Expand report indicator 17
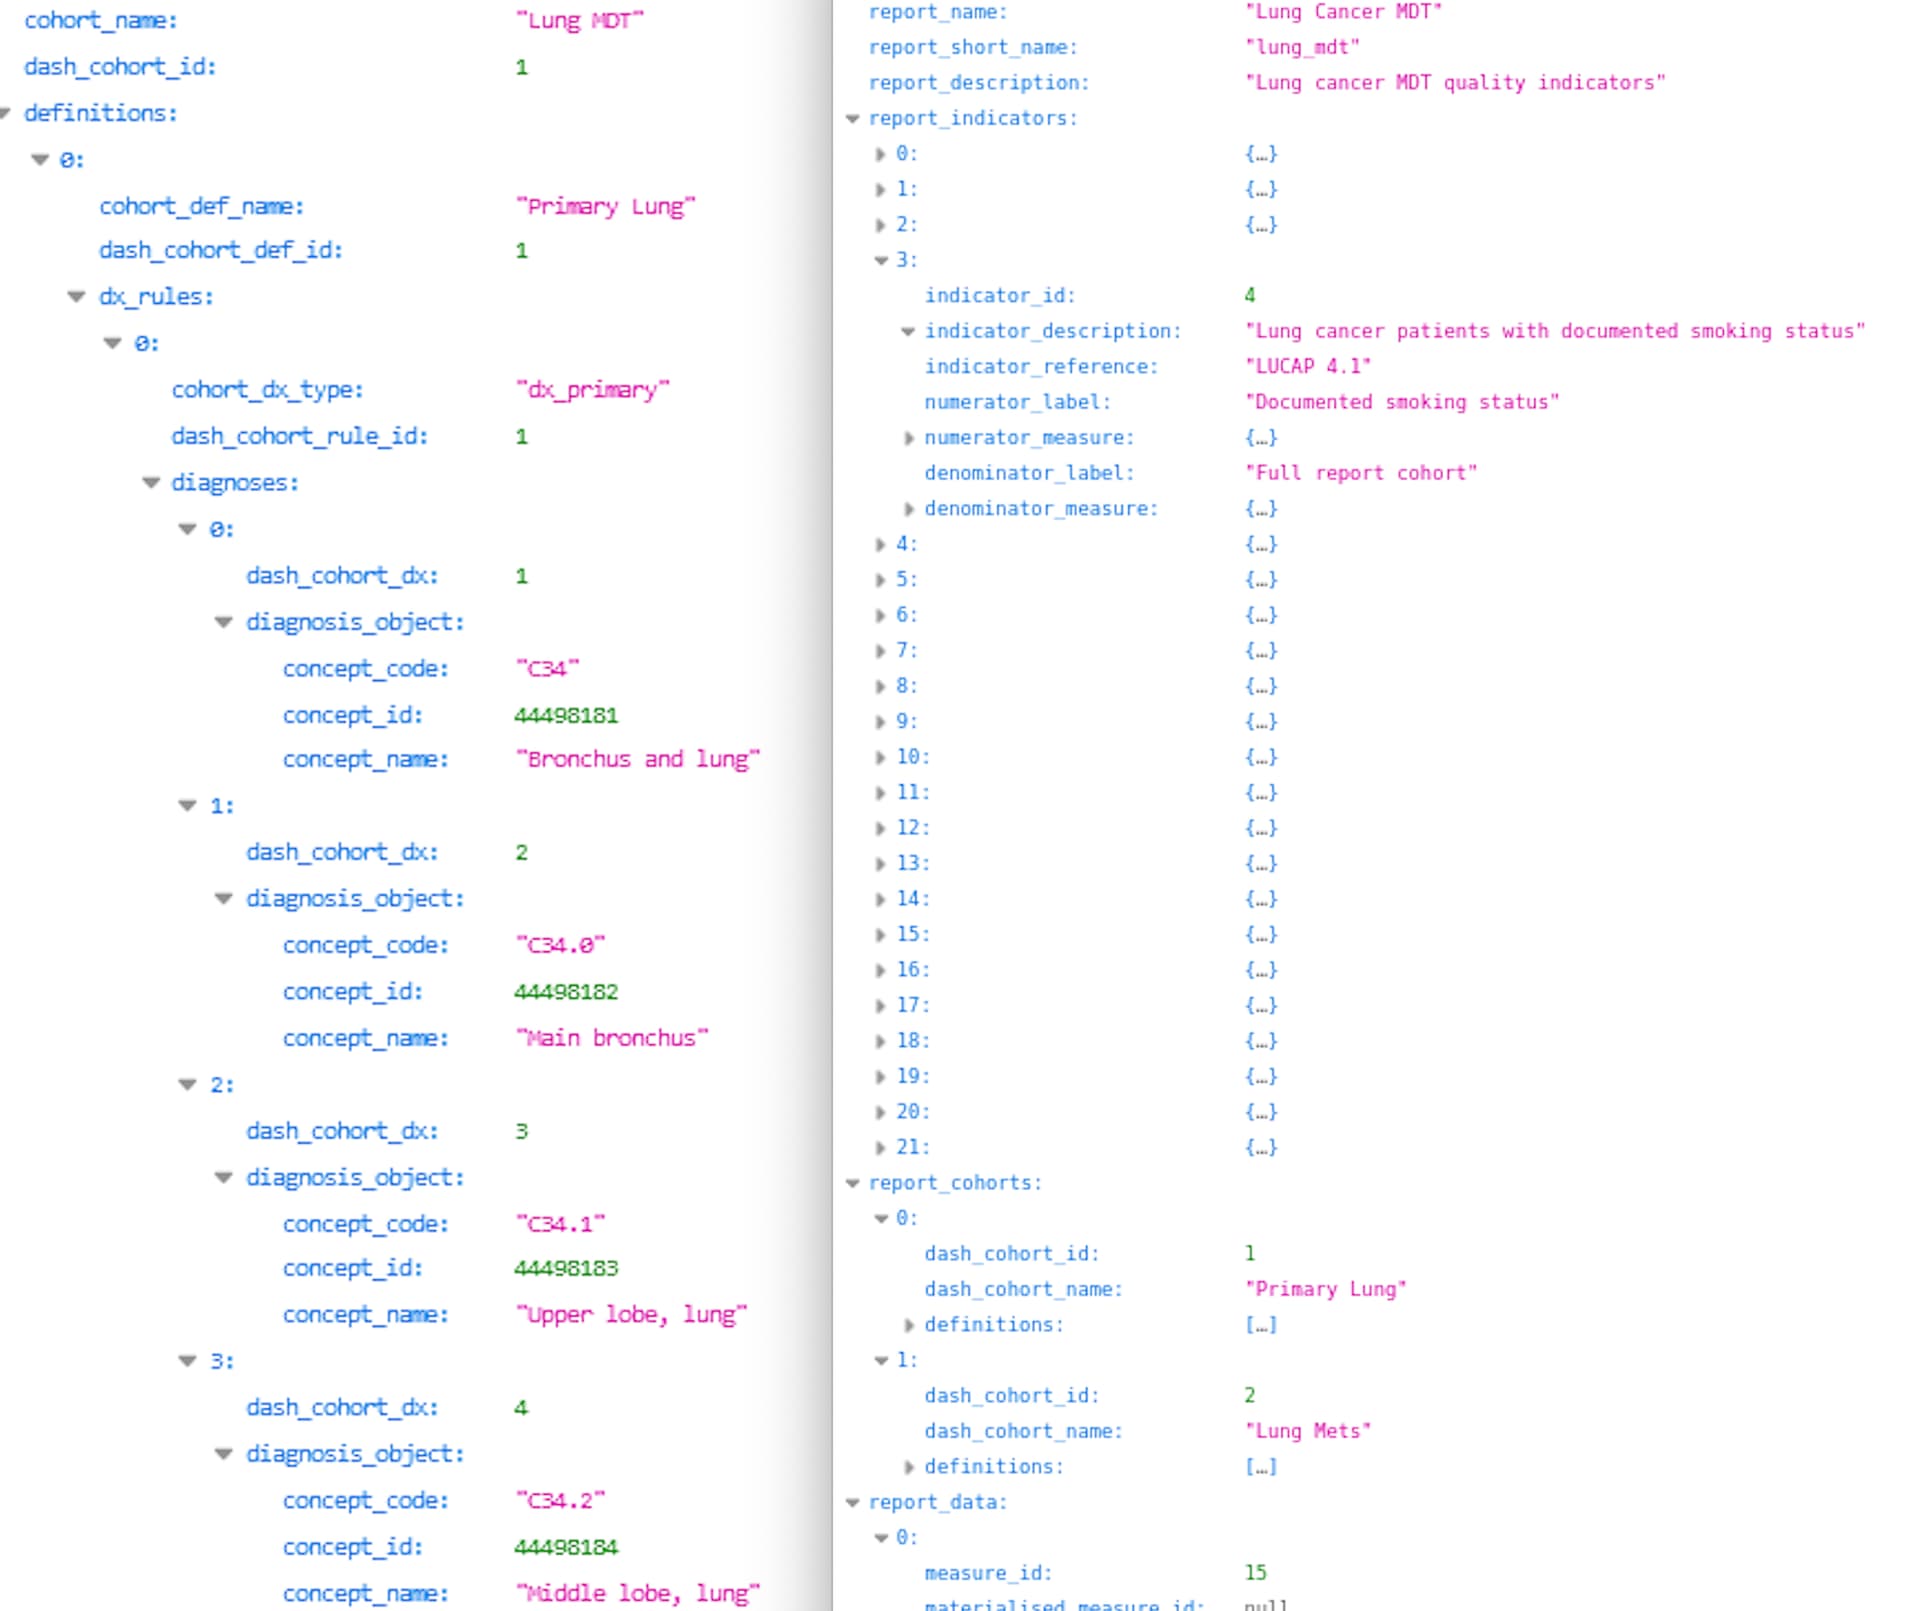Viewport: 1920px width, 1611px height. [x=880, y=1006]
